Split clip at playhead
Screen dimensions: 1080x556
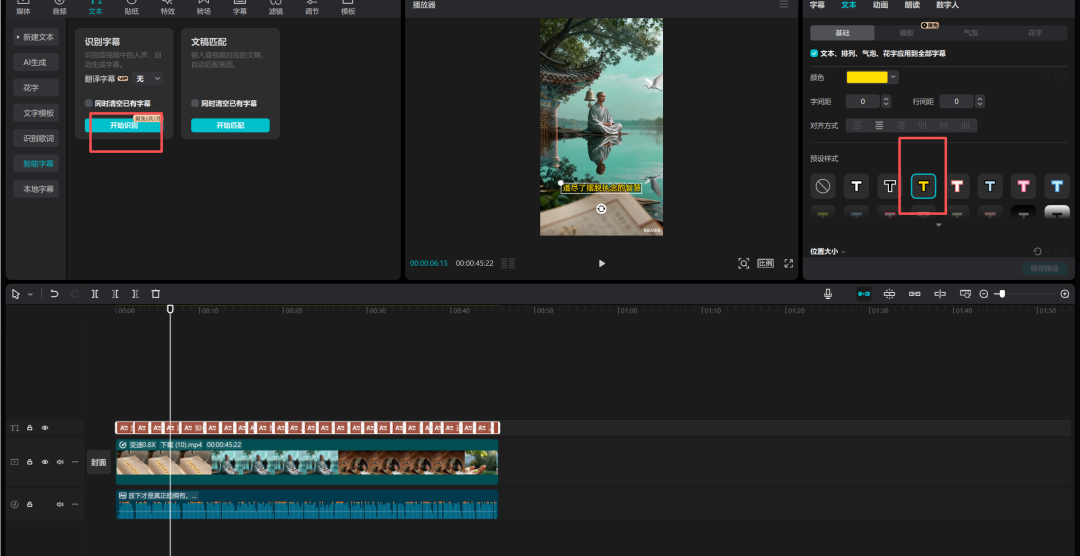(95, 294)
